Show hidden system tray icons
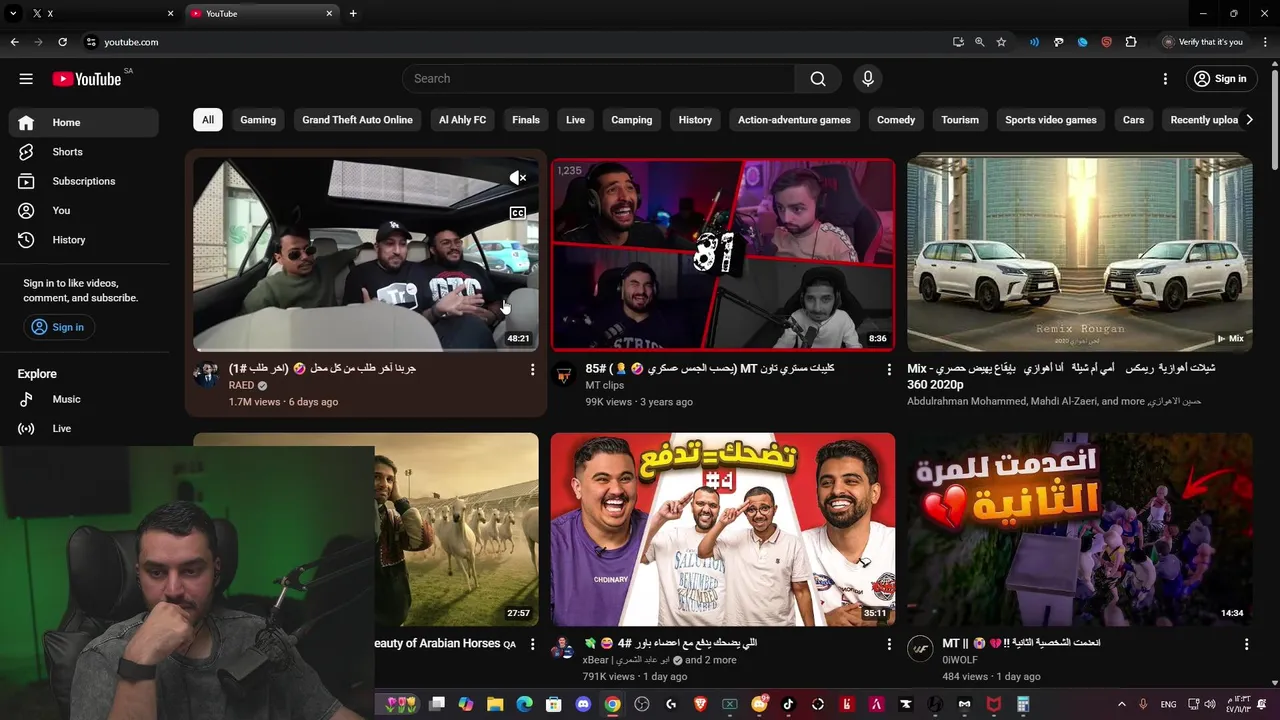Image resolution: width=1280 pixels, height=720 pixels. (1121, 704)
